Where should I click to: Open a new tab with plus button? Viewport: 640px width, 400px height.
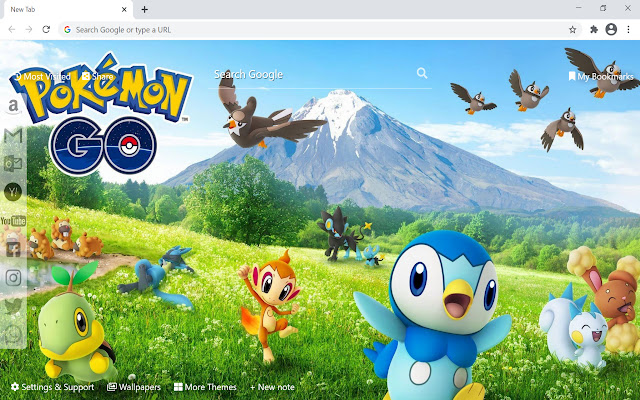click(144, 9)
